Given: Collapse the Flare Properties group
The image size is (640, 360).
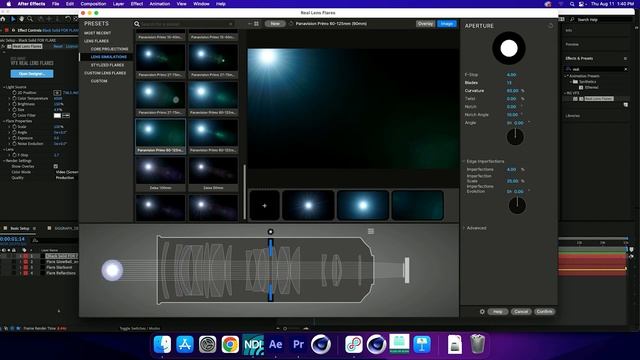Looking at the screenshot, I should tap(4, 121).
